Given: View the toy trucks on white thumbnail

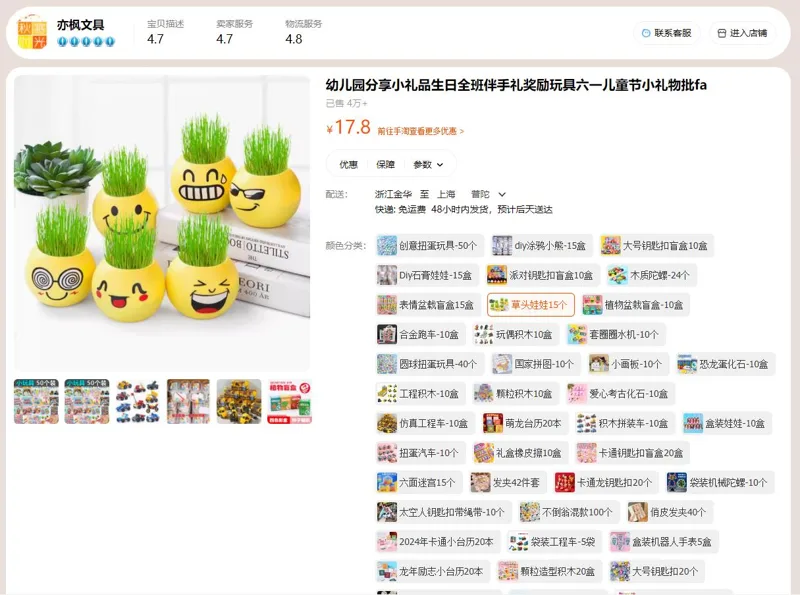Looking at the screenshot, I should [137, 402].
